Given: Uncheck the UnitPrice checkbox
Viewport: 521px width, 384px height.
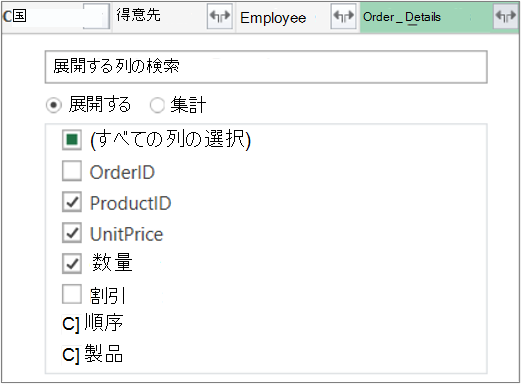Looking at the screenshot, I should (x=72, y=233).
